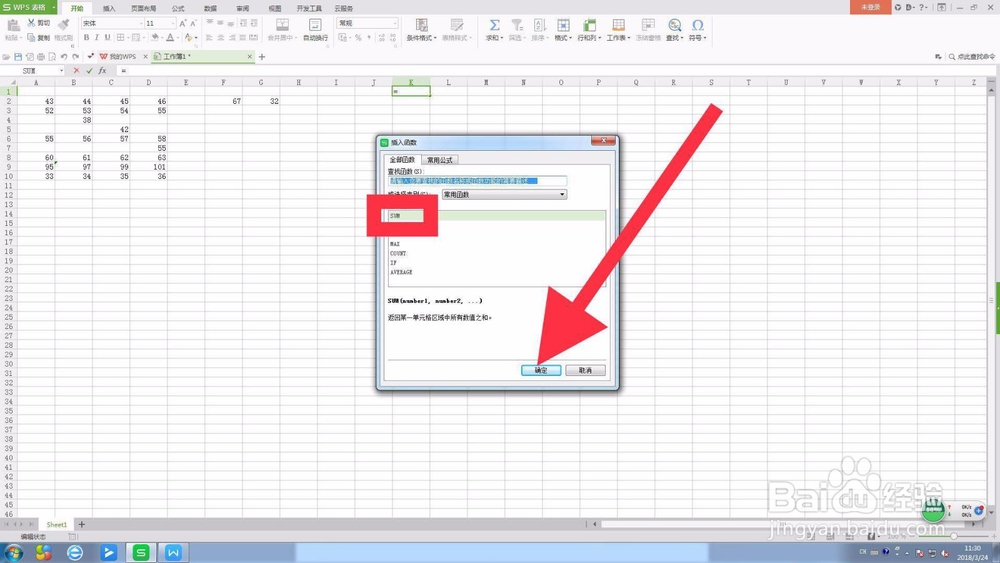1000x563 pixels.
Task: Click the 确定 button in the dialog
Action: (x=541, y=370)
